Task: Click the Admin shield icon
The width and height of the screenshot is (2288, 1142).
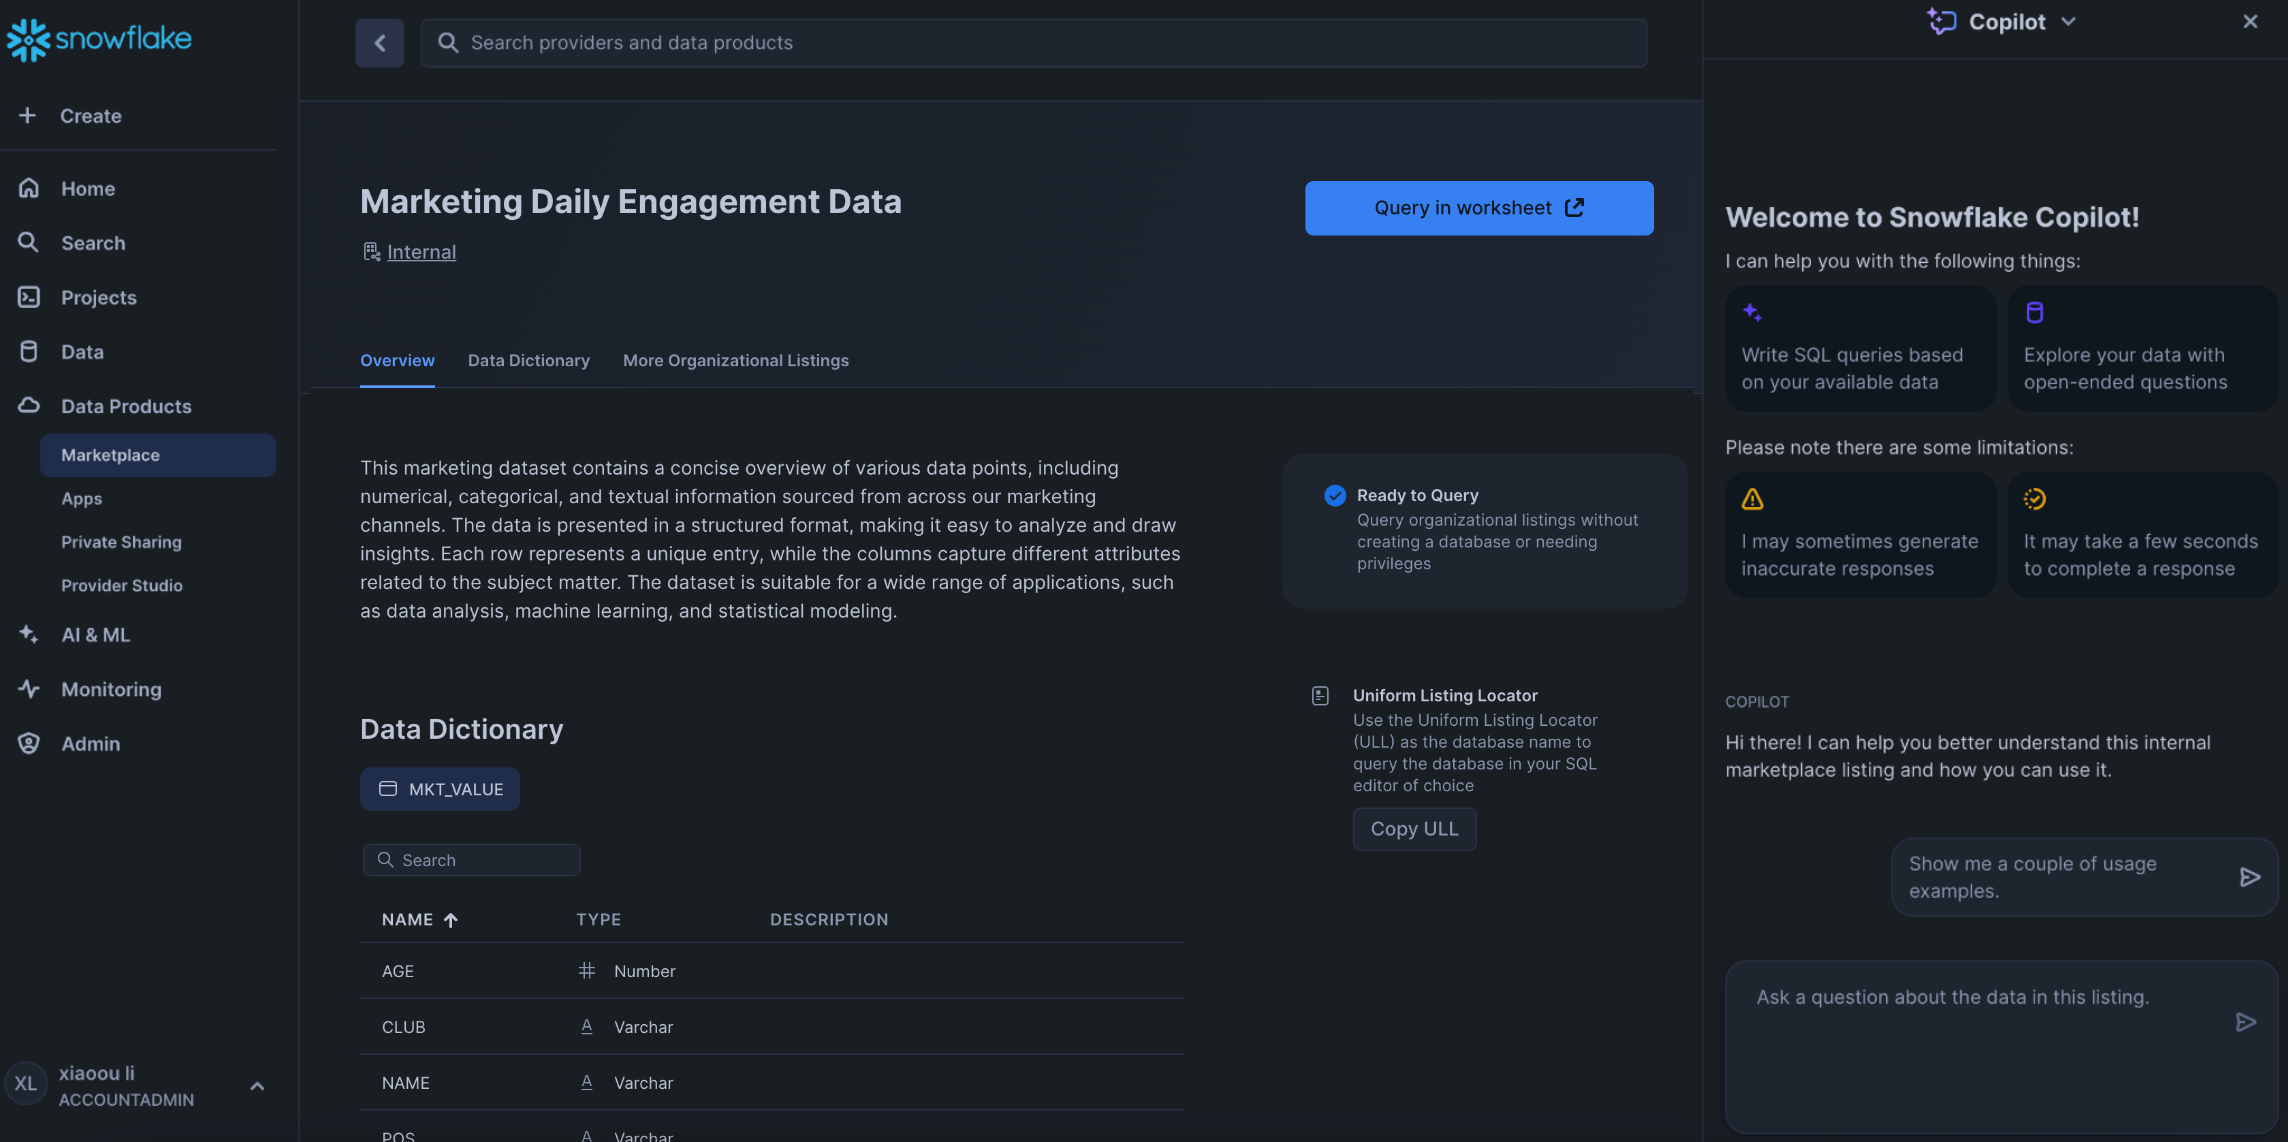Action: (28, 743)
